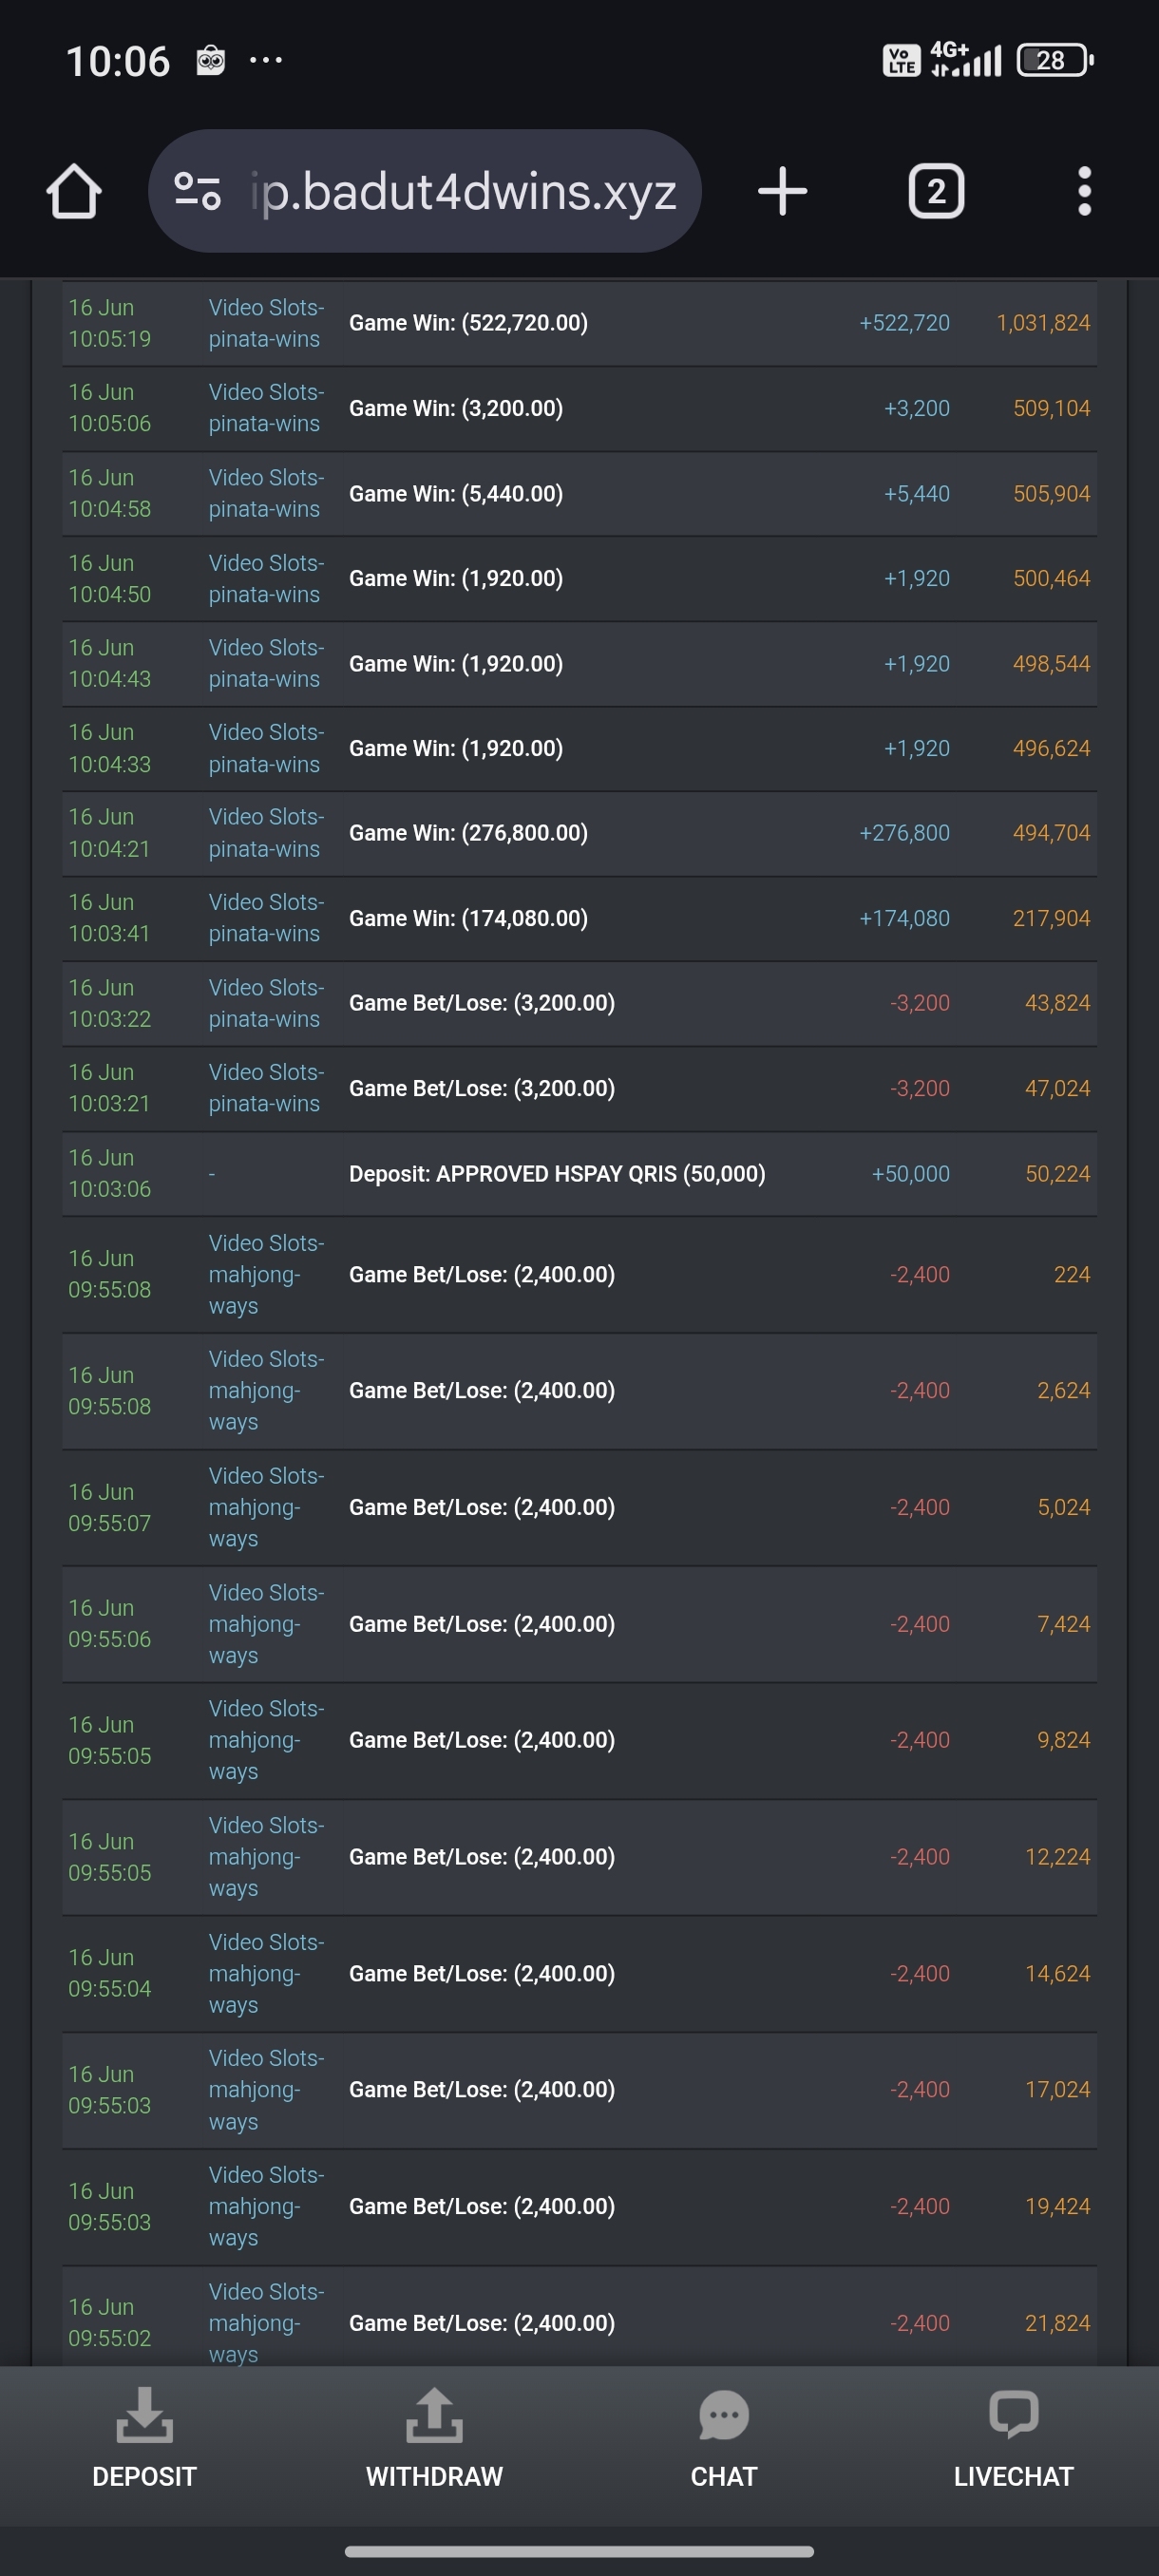Tap the 1,031,824 balance value
Screen dimensions: 1159x2576
(x=1042, y=323)
